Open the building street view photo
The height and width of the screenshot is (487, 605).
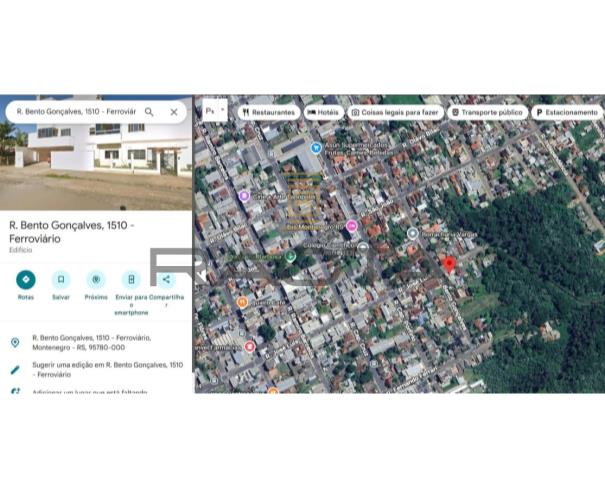[96, 167]
